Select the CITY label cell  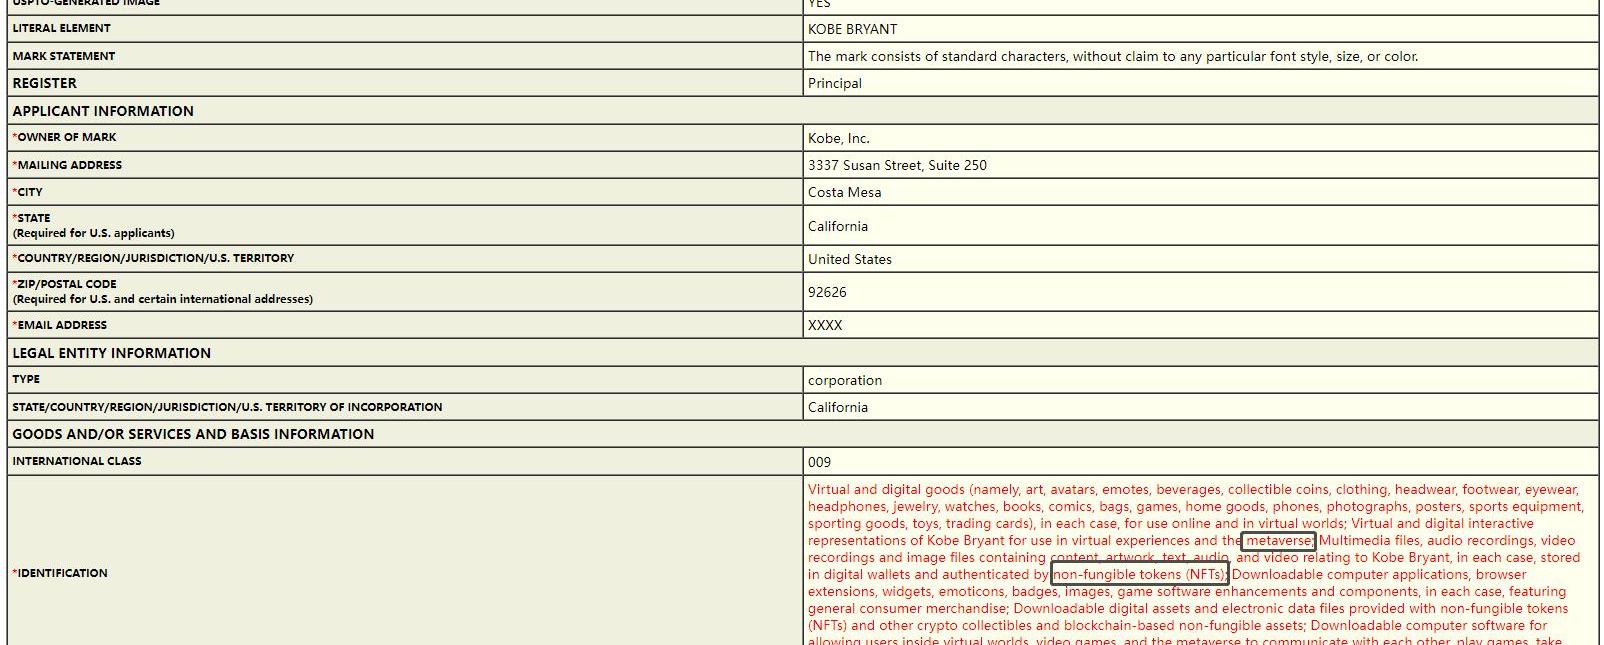click(x=405, y=192)
